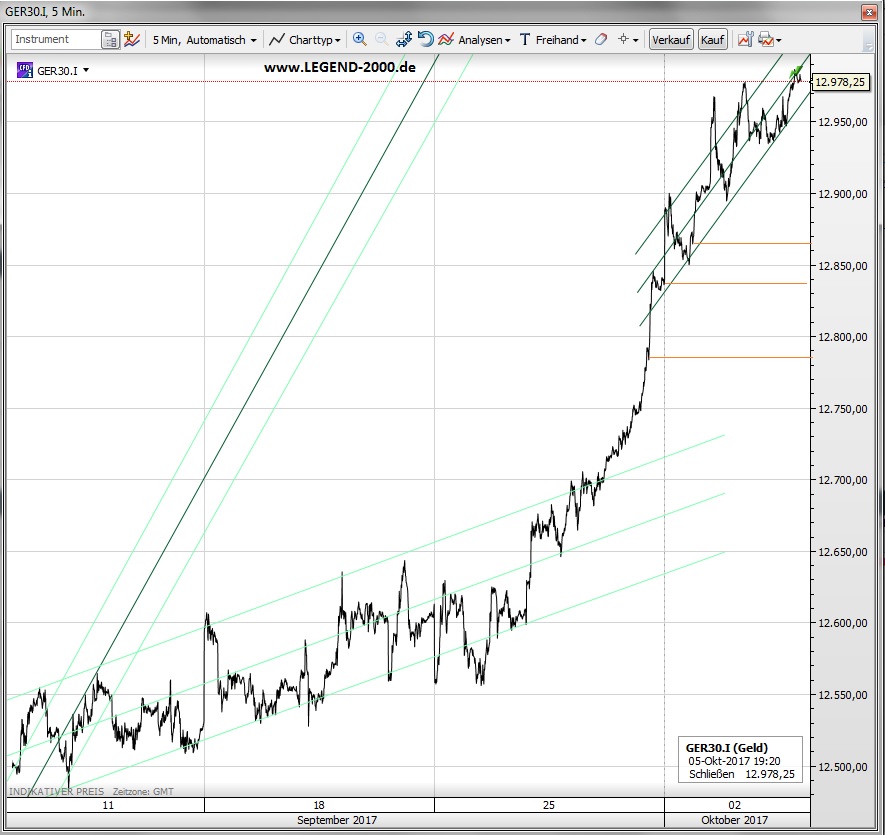Open the Analysen menu

coord(475,40)
